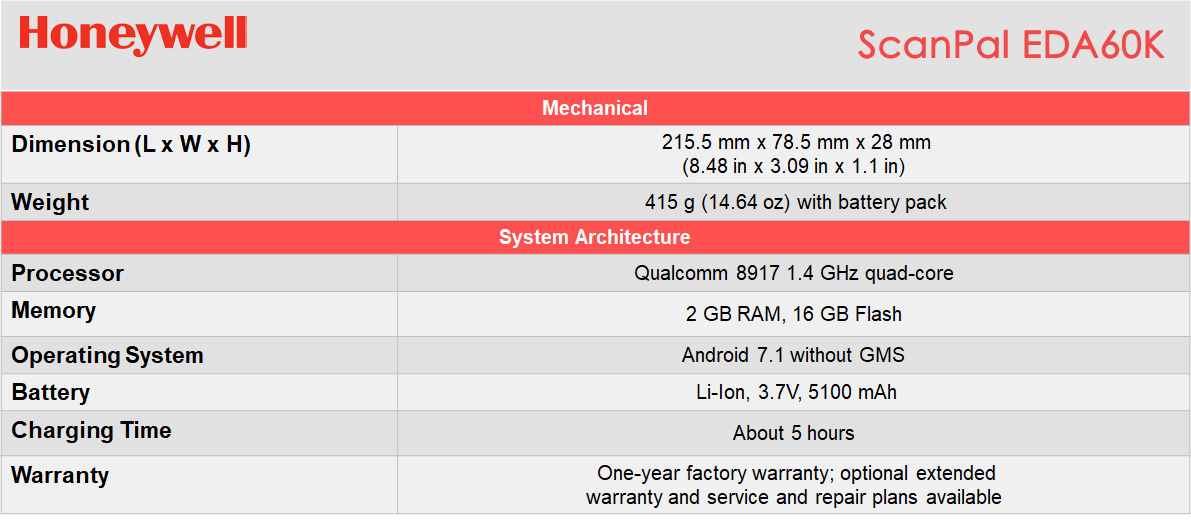Select the 415 g weight value
Viewport: 1191px width, 520px height.
pyautogui.click(x=796, y=202)
